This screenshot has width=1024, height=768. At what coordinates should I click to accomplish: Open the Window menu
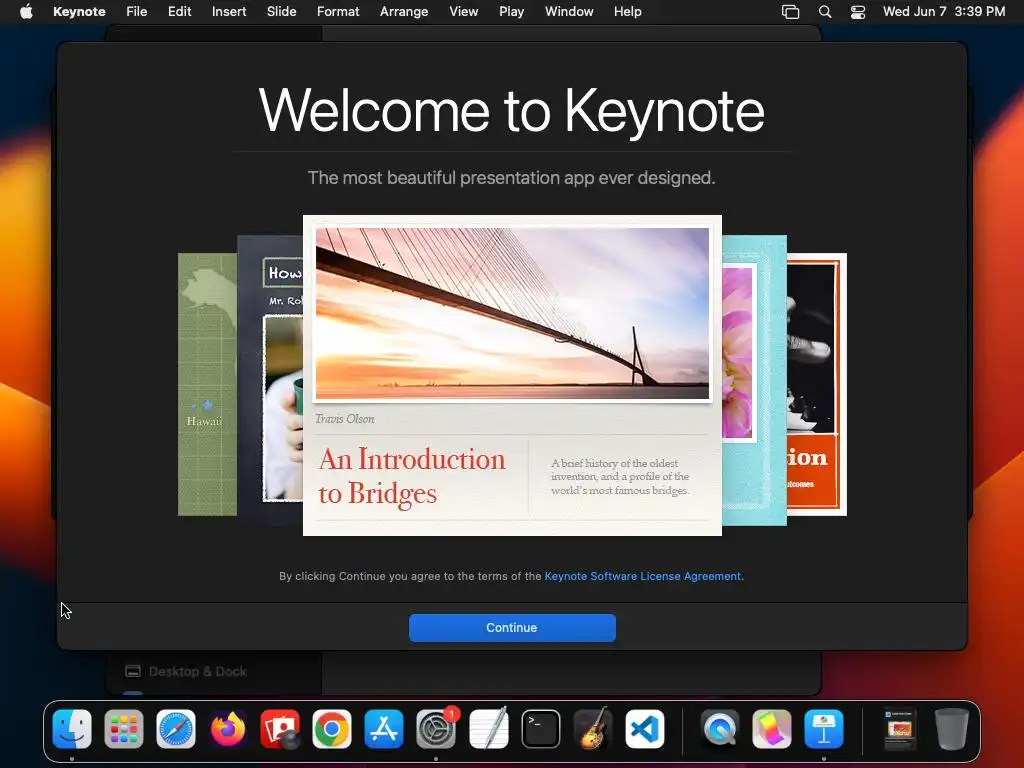click(x=569, y=12)
